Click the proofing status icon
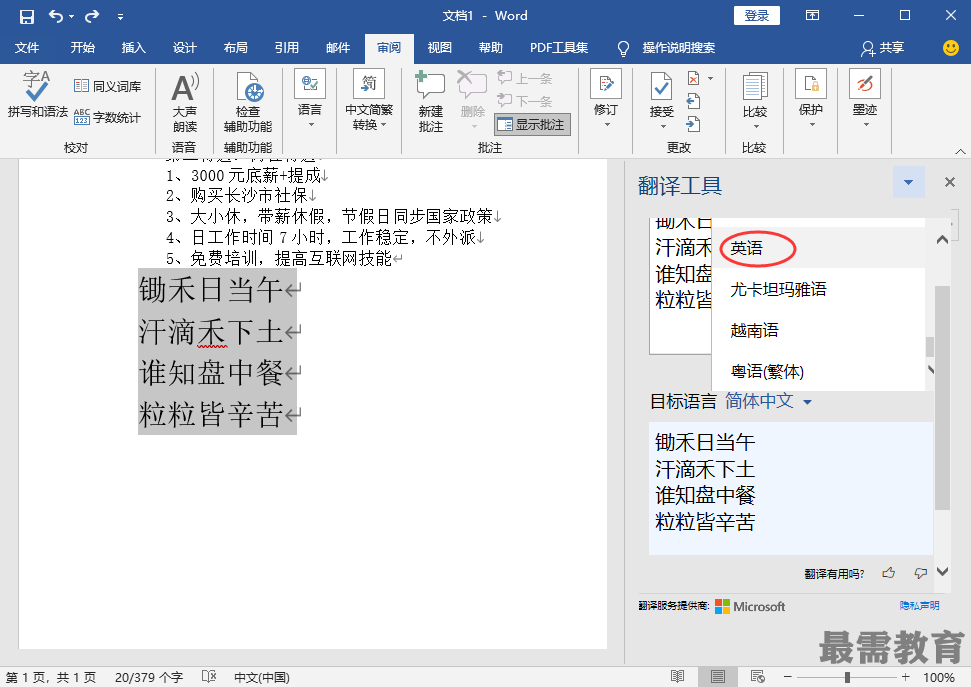 click(x=209, y=676)
